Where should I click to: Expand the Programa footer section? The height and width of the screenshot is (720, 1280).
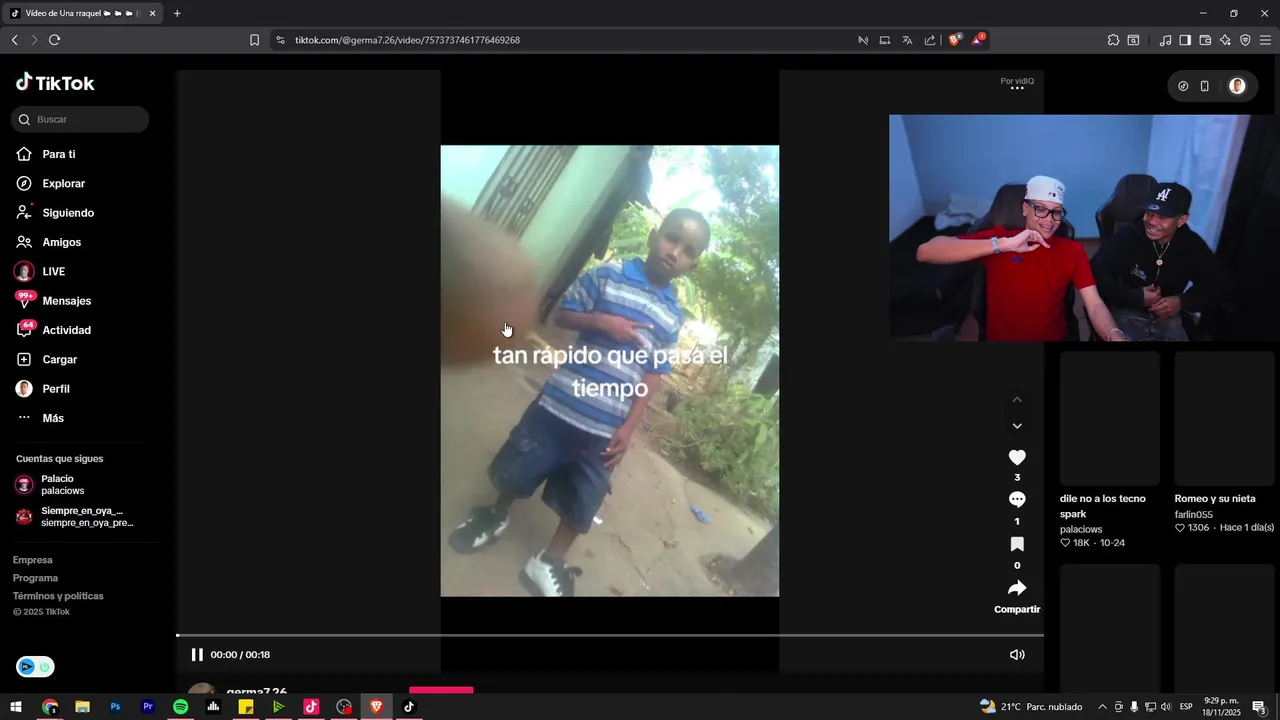point(36,578)
